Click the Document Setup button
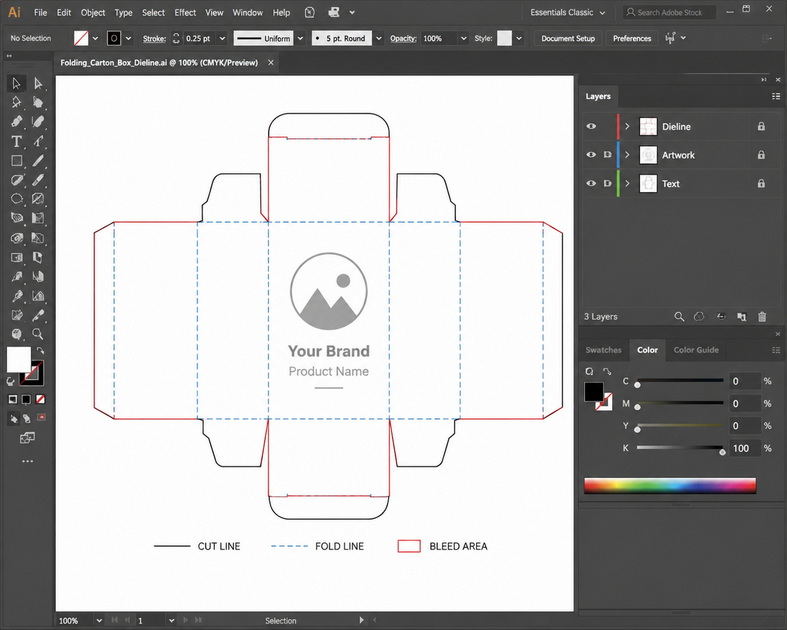The width and height of the screenshot is (787, 630). point(568,38)
